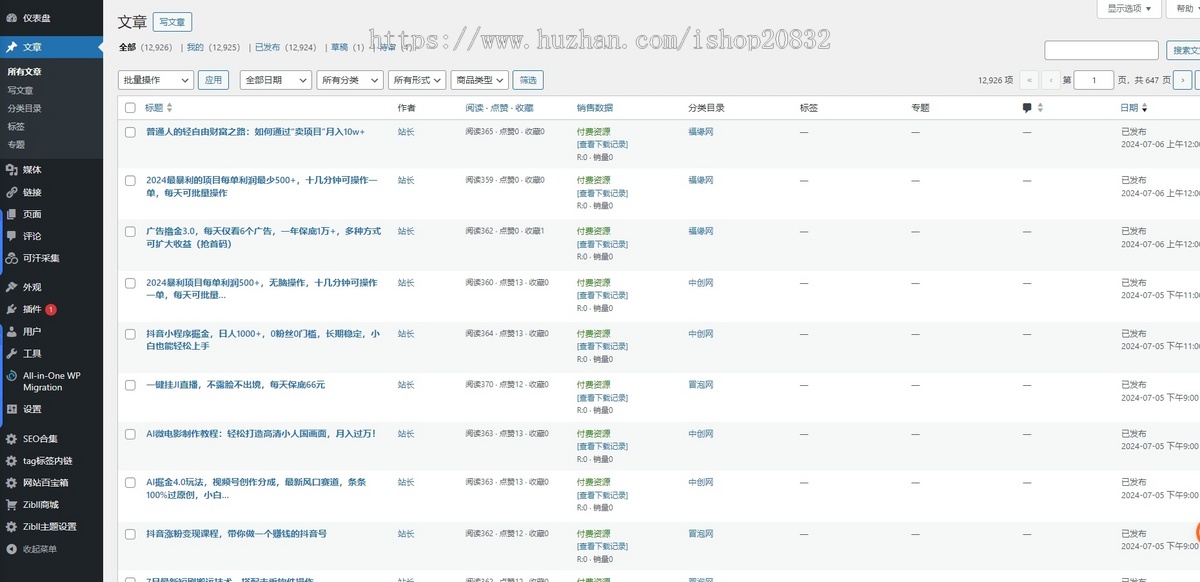
Task: Expand the 帮助 help panel
Action: pos(1186,8)
